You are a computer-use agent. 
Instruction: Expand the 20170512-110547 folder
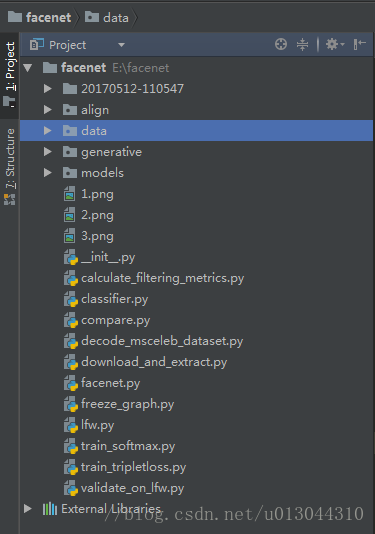(x=48, y=89)
